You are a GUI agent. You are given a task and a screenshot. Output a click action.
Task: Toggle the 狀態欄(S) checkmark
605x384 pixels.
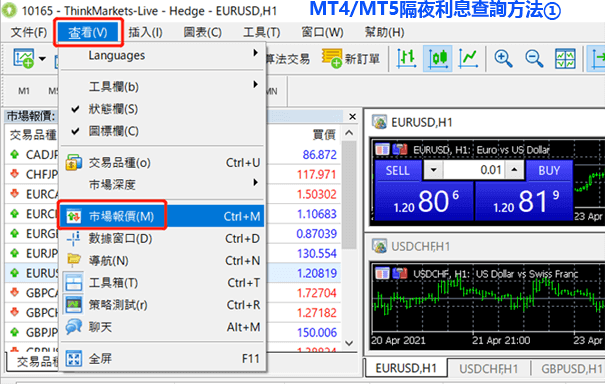tap(162, 109)
